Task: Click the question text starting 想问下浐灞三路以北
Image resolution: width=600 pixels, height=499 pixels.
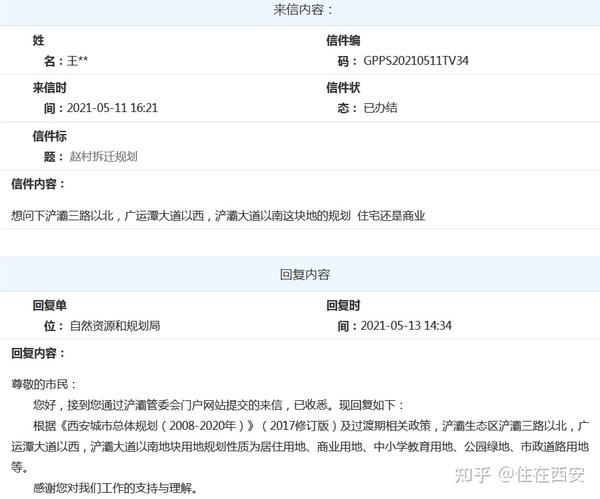Action: pyautogui.click(x=218, y=216)
